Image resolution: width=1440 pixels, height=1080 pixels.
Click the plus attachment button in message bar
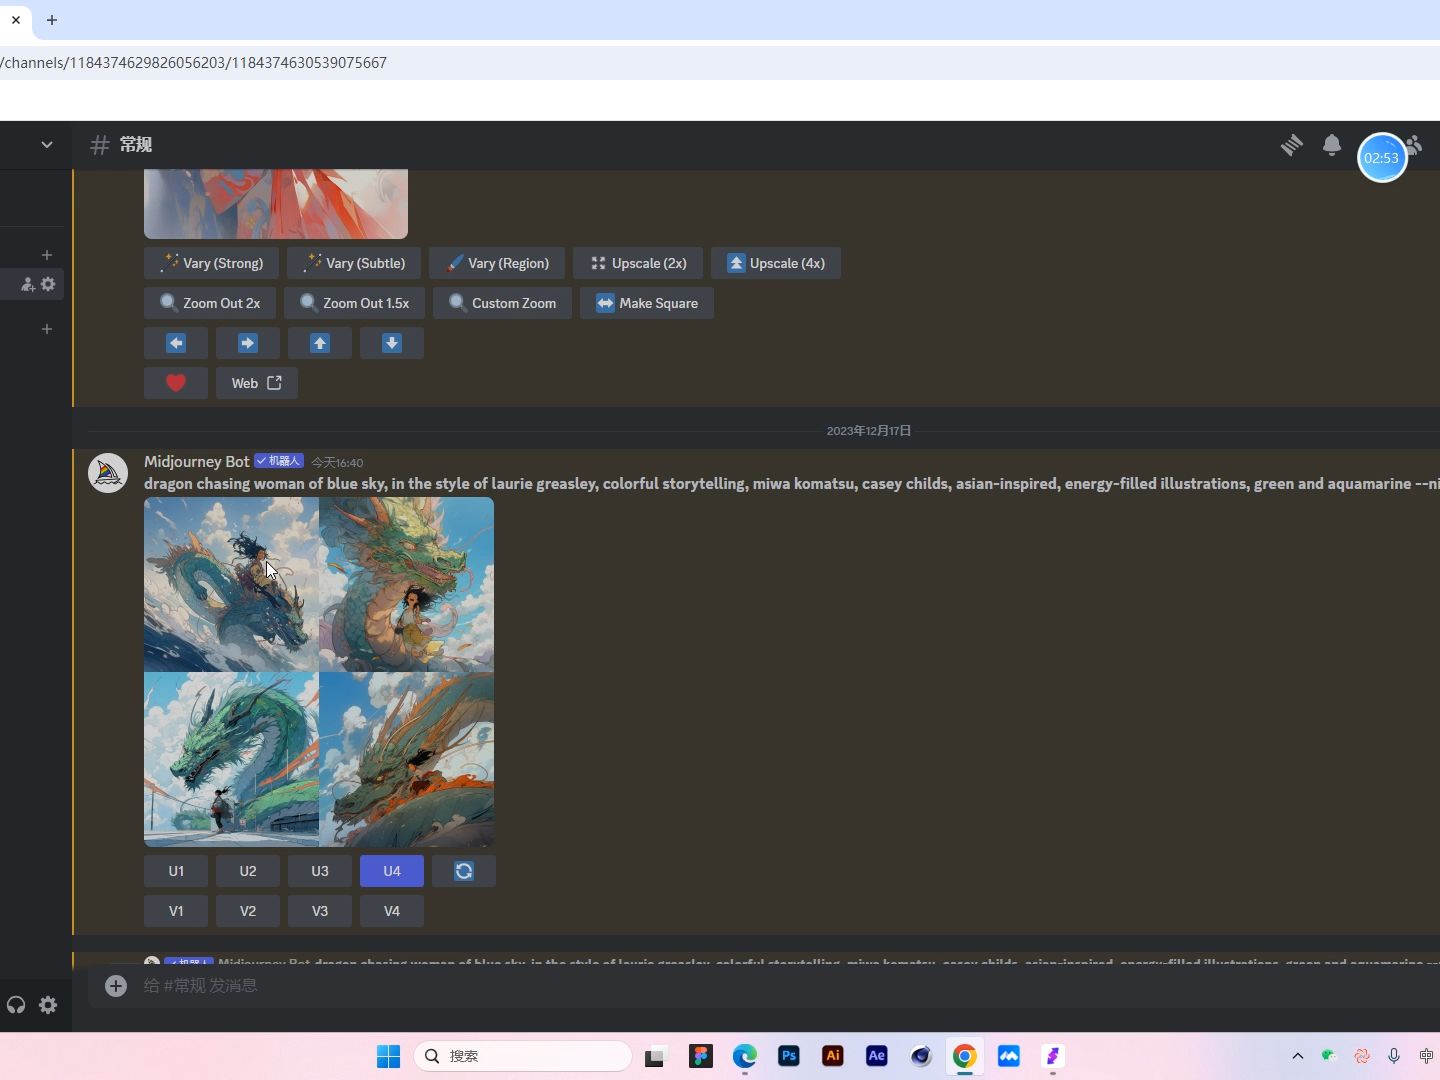point(116,986)
